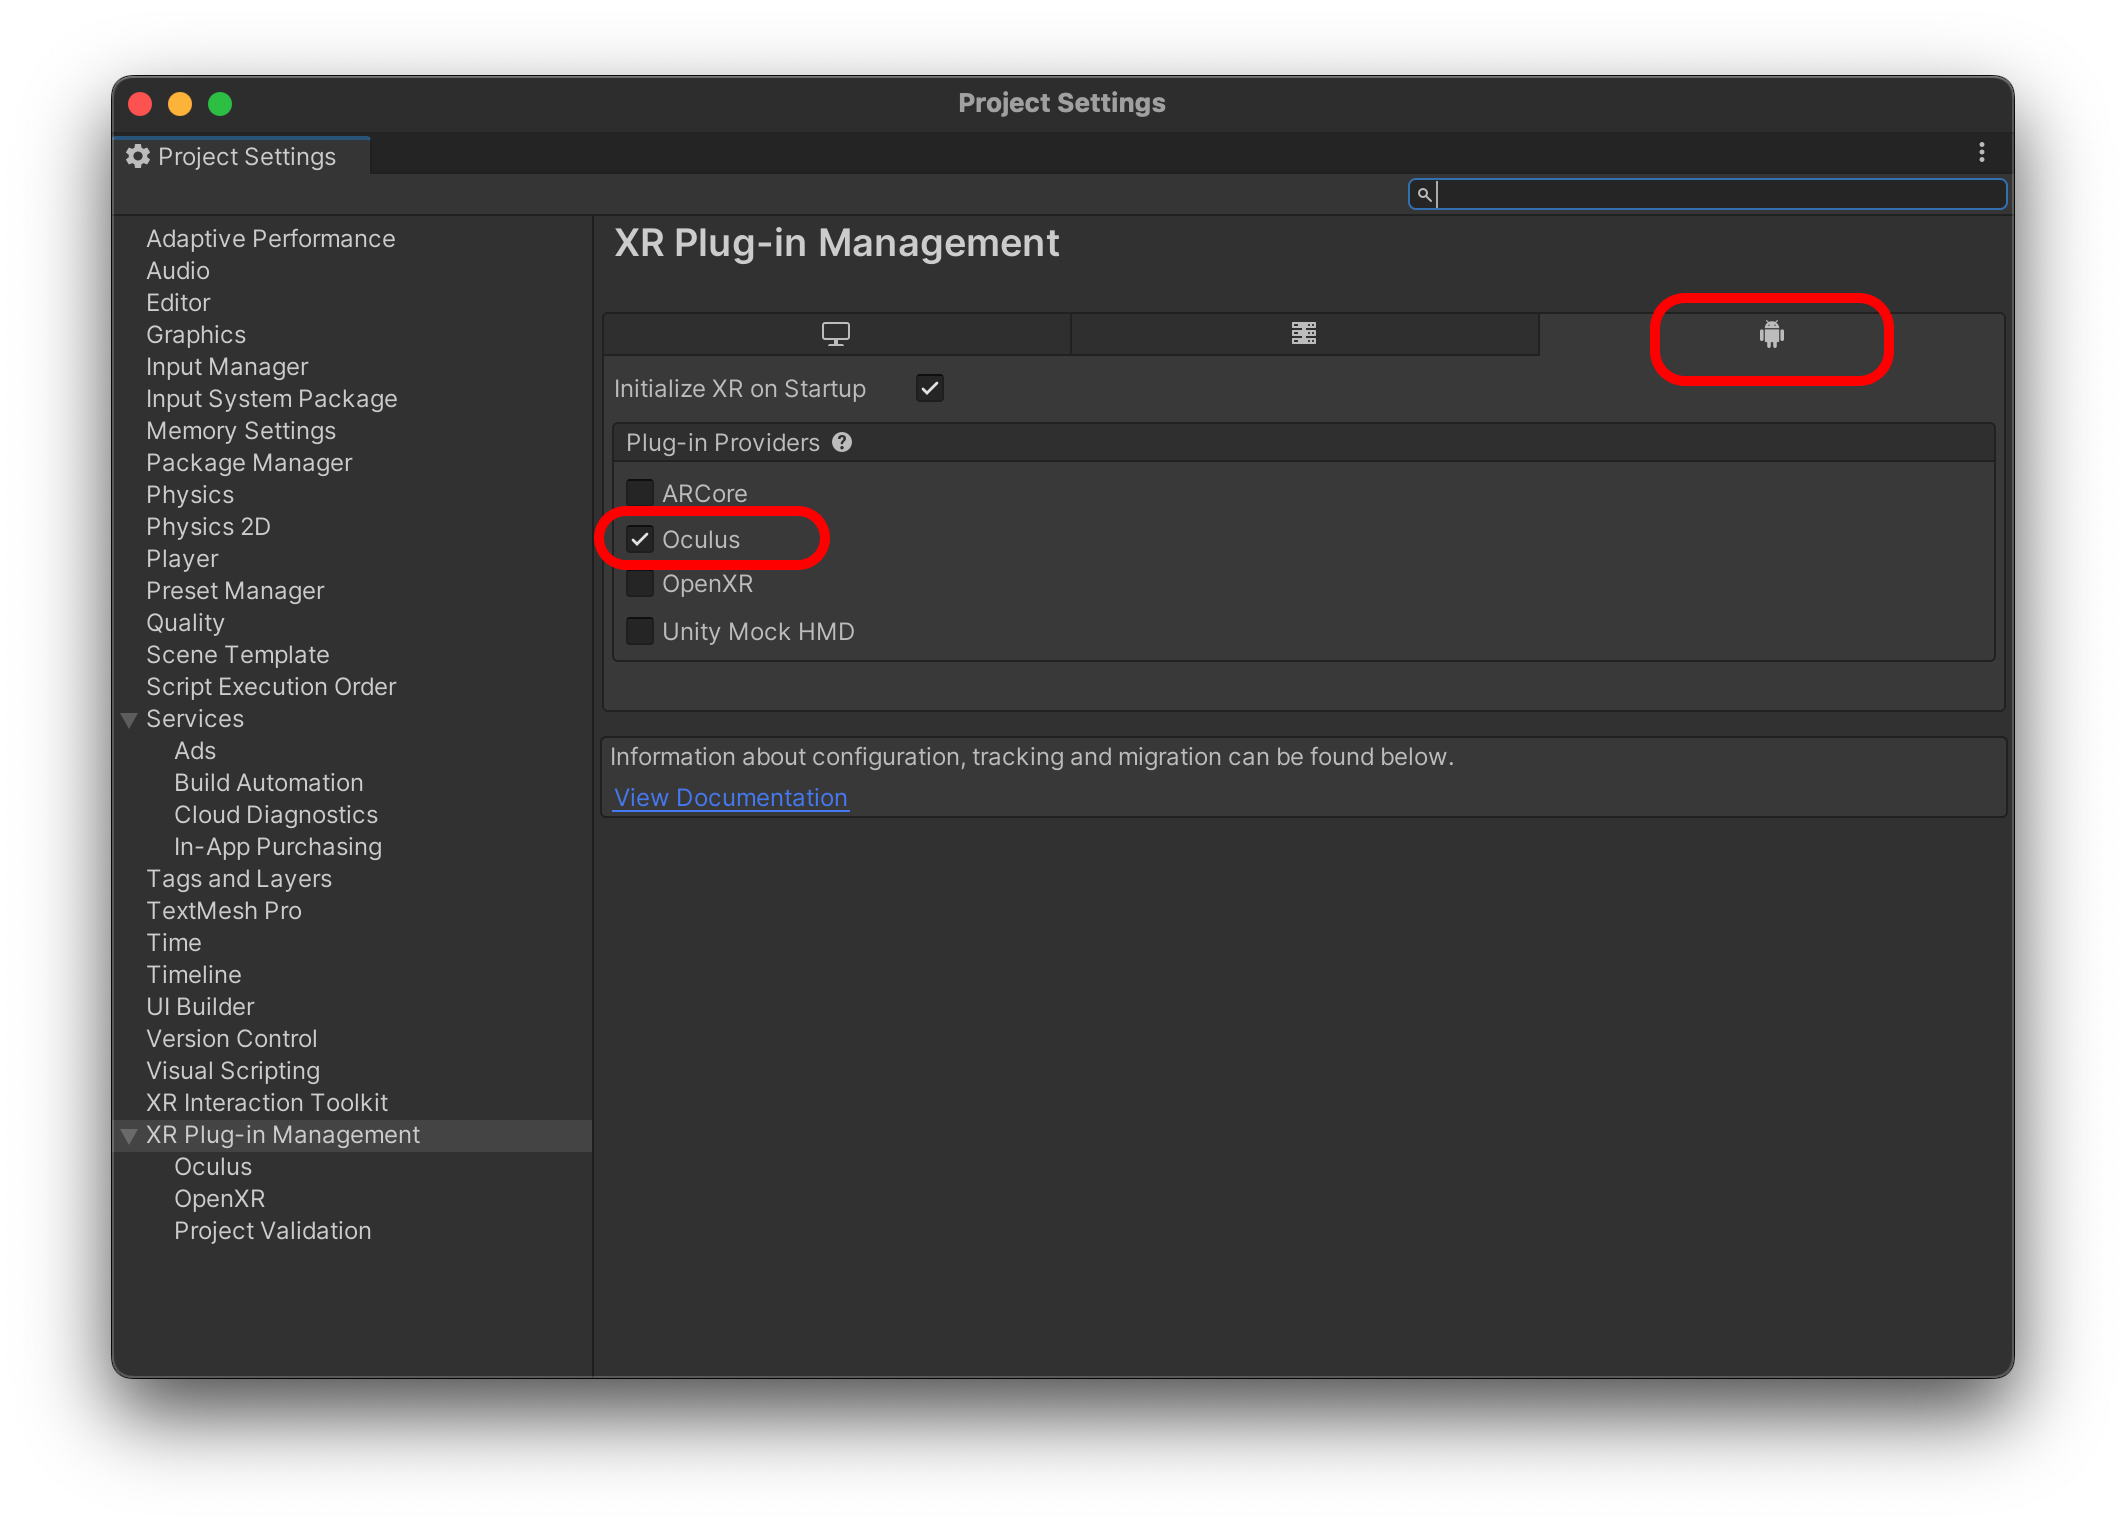This screenshot has height=1526, width=2126.
Task: Click the Plug-in Providers help icon
Action: (842, 442)
